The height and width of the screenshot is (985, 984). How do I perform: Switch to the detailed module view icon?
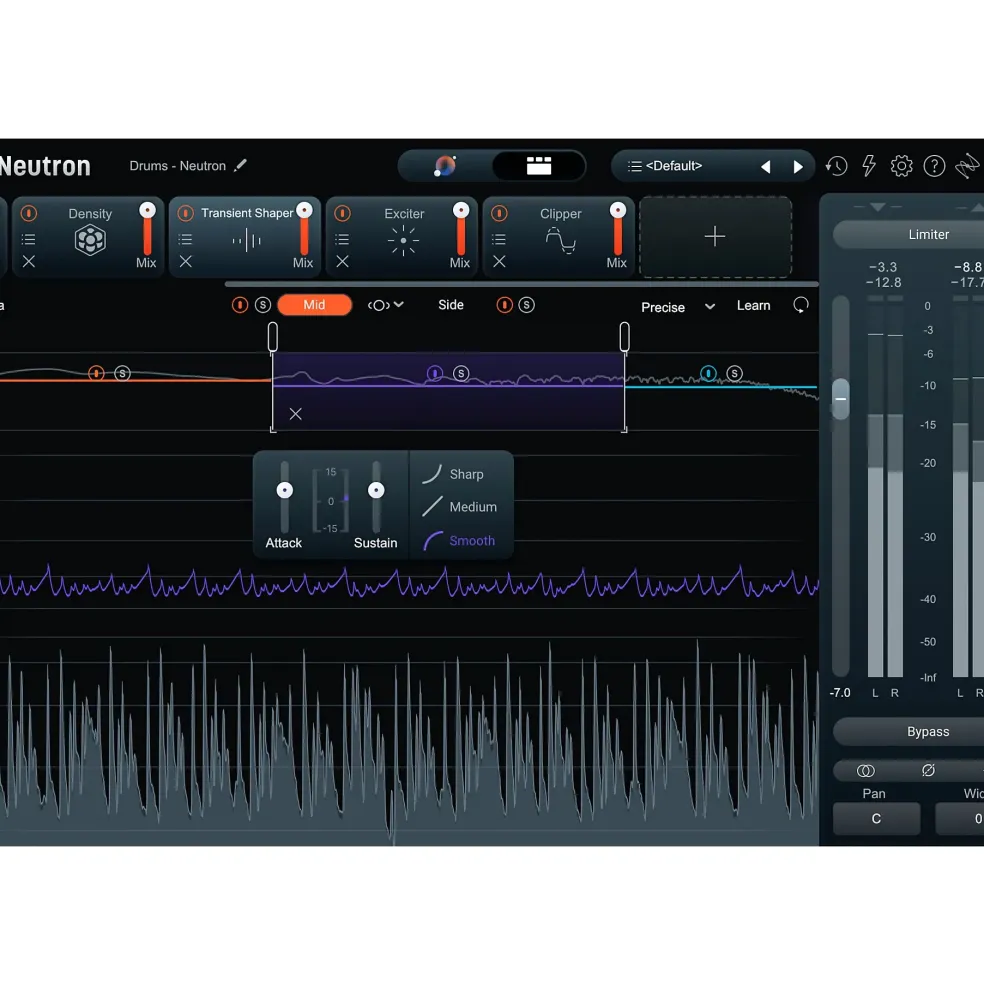pos(538,166)
